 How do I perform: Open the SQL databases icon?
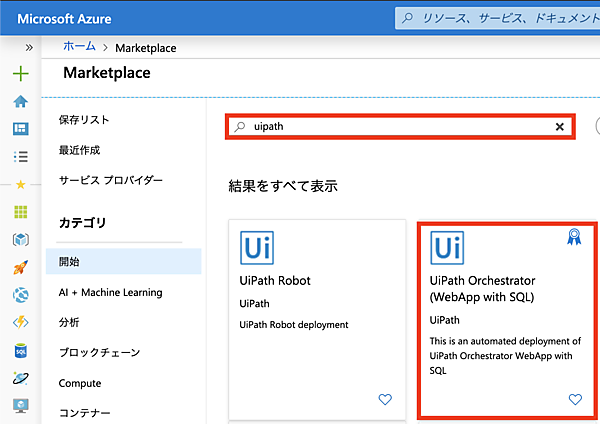pos(20,351)
